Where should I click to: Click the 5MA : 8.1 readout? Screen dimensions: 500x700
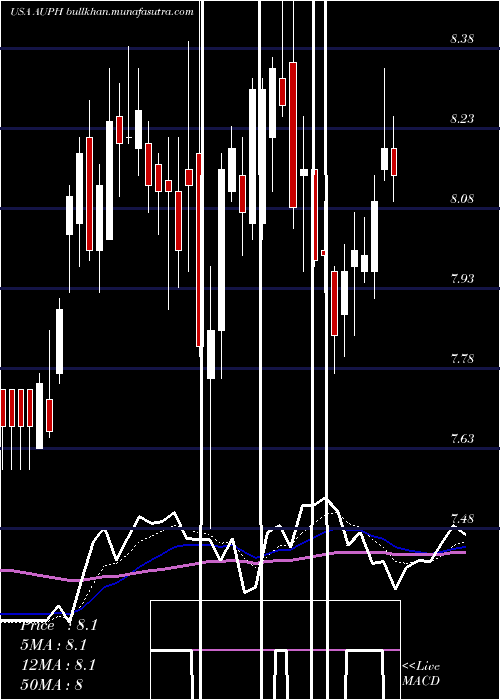(x=54, y=645)
